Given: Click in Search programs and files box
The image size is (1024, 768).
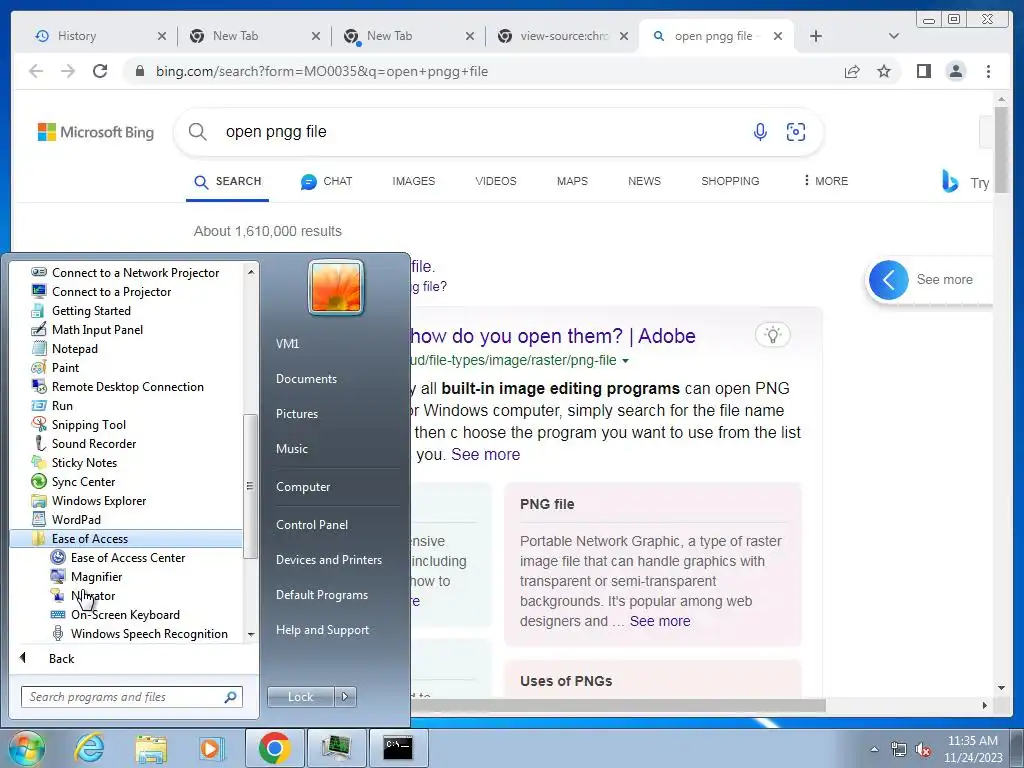Looking at the screenshot, I should tap(131, 697).
